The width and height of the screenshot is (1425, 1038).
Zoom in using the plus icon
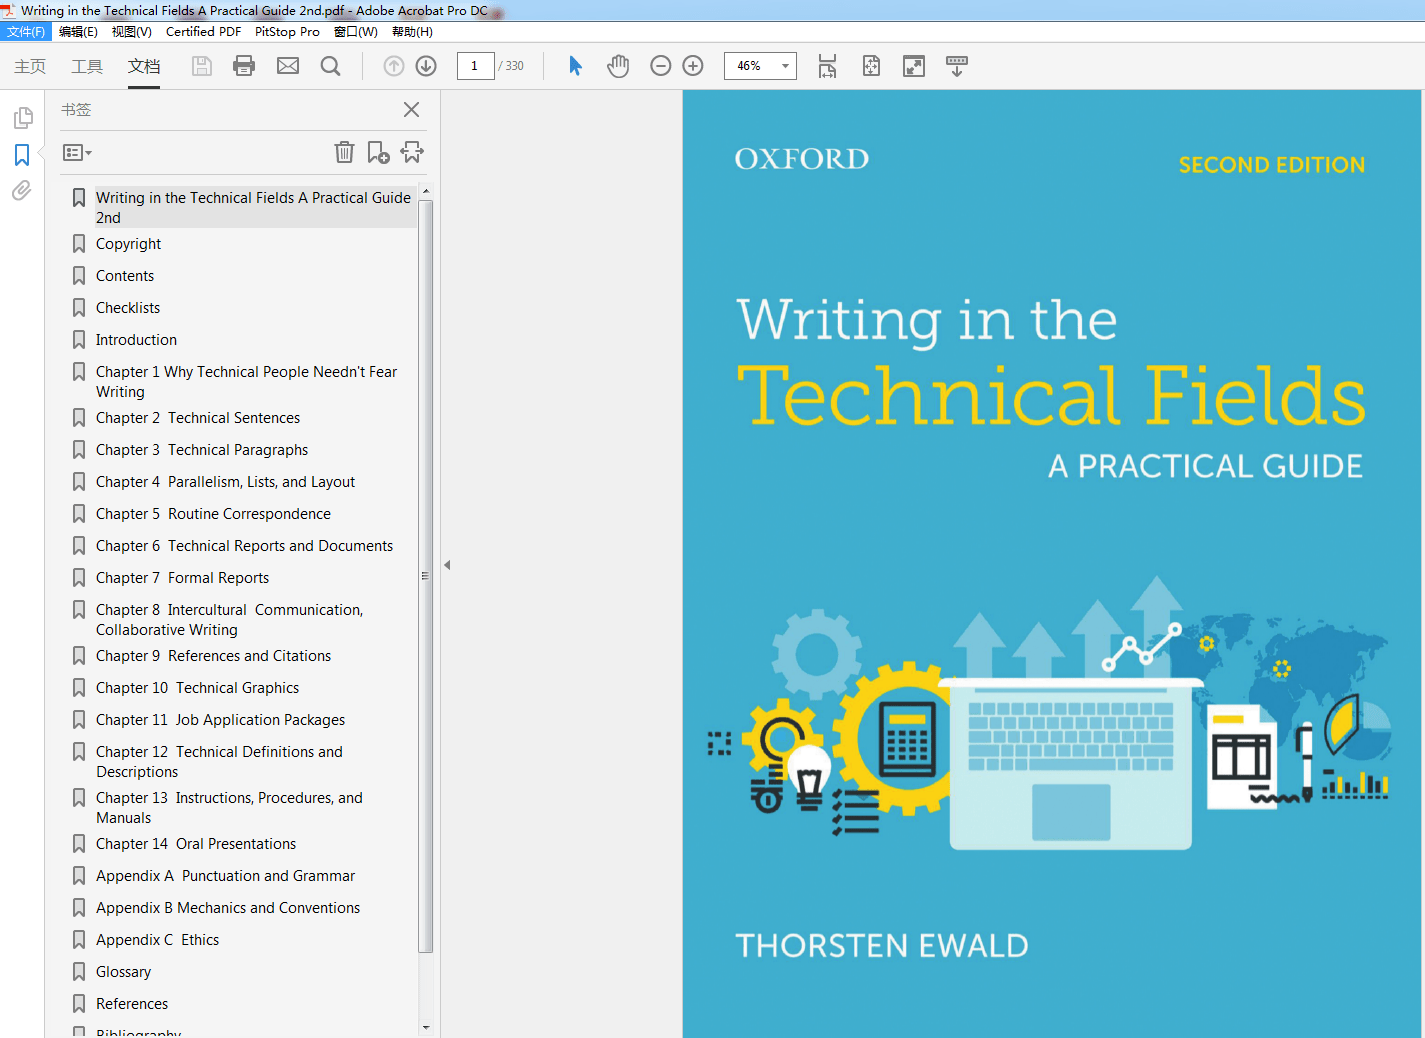(693, 65)
